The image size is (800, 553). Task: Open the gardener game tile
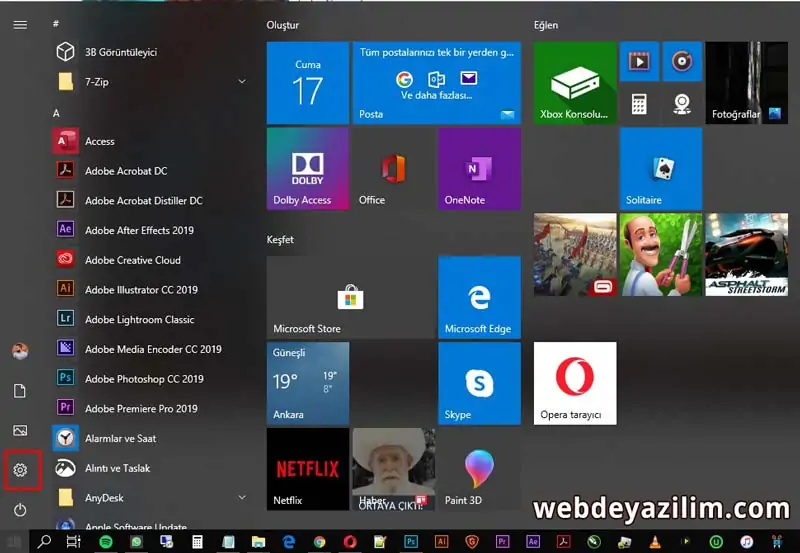(661, 255)
